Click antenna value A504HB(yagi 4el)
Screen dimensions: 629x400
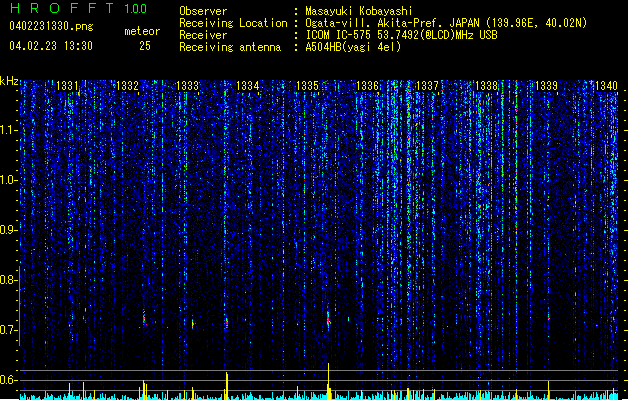pyautogui.click(x=353, y=47)
